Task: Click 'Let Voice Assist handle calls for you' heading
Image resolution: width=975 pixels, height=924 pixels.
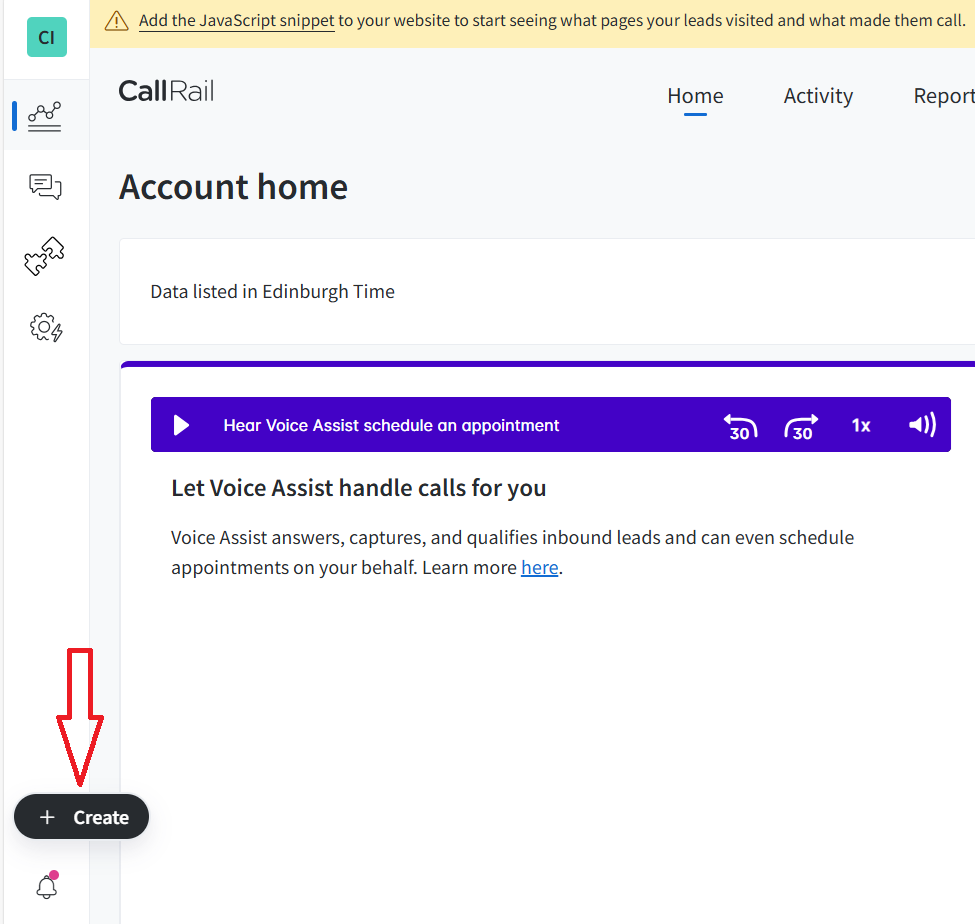Action: (x=359, y=488)
